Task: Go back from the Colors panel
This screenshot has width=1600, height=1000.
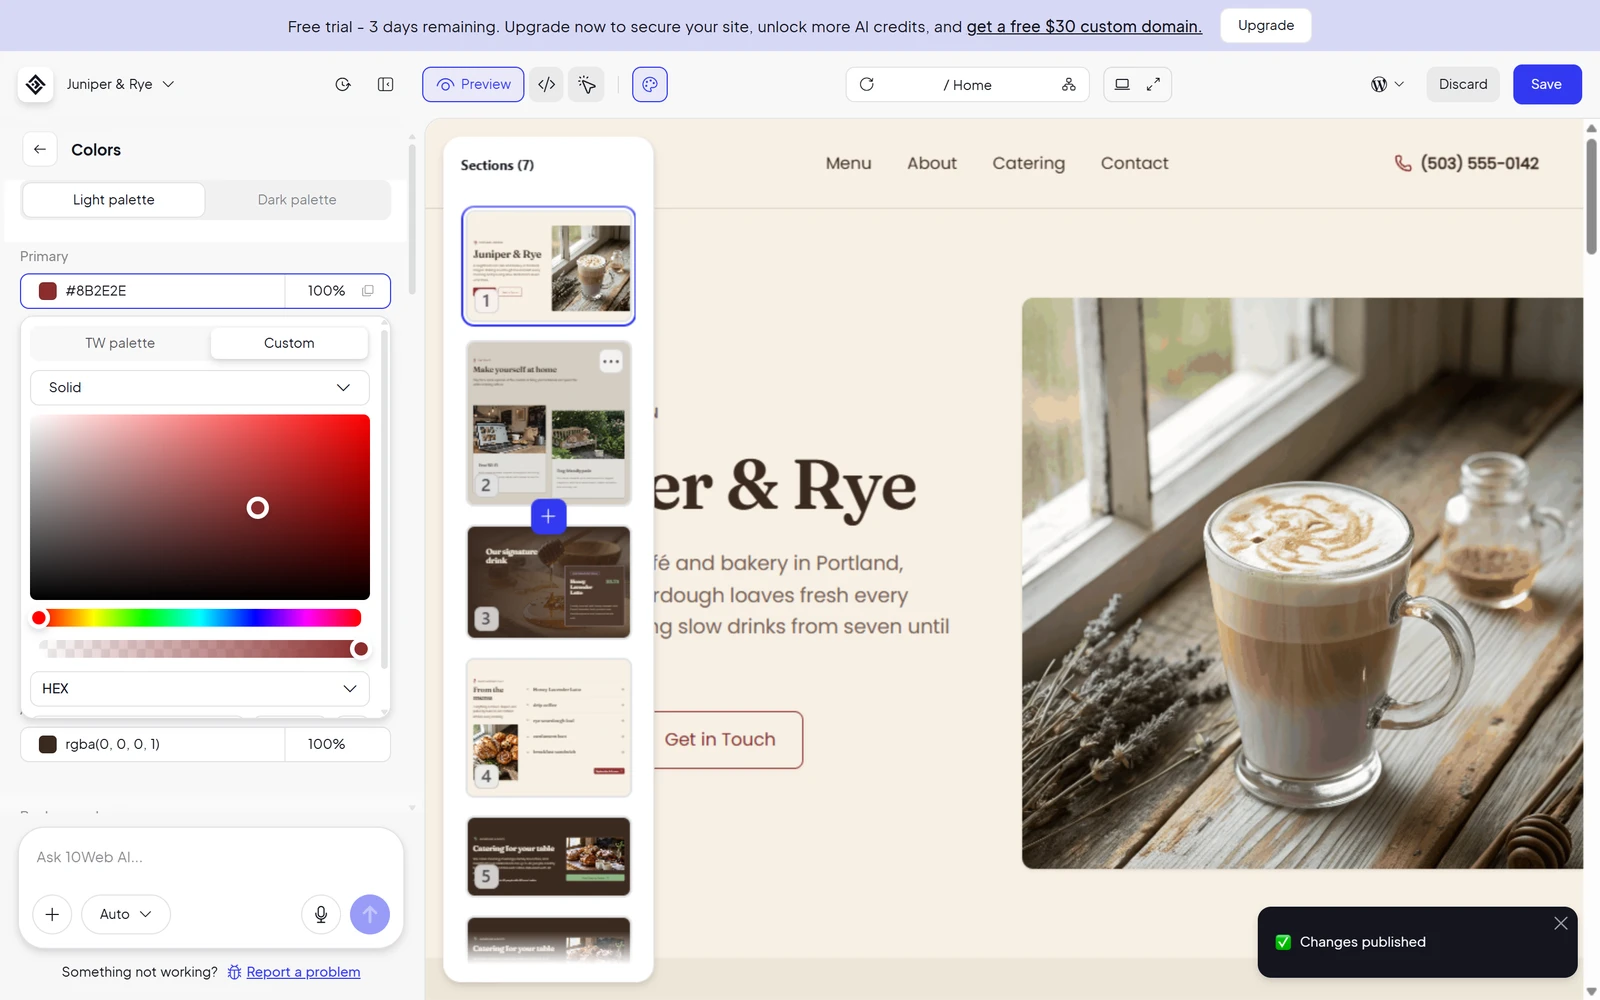Action: (x=40, y=150)
